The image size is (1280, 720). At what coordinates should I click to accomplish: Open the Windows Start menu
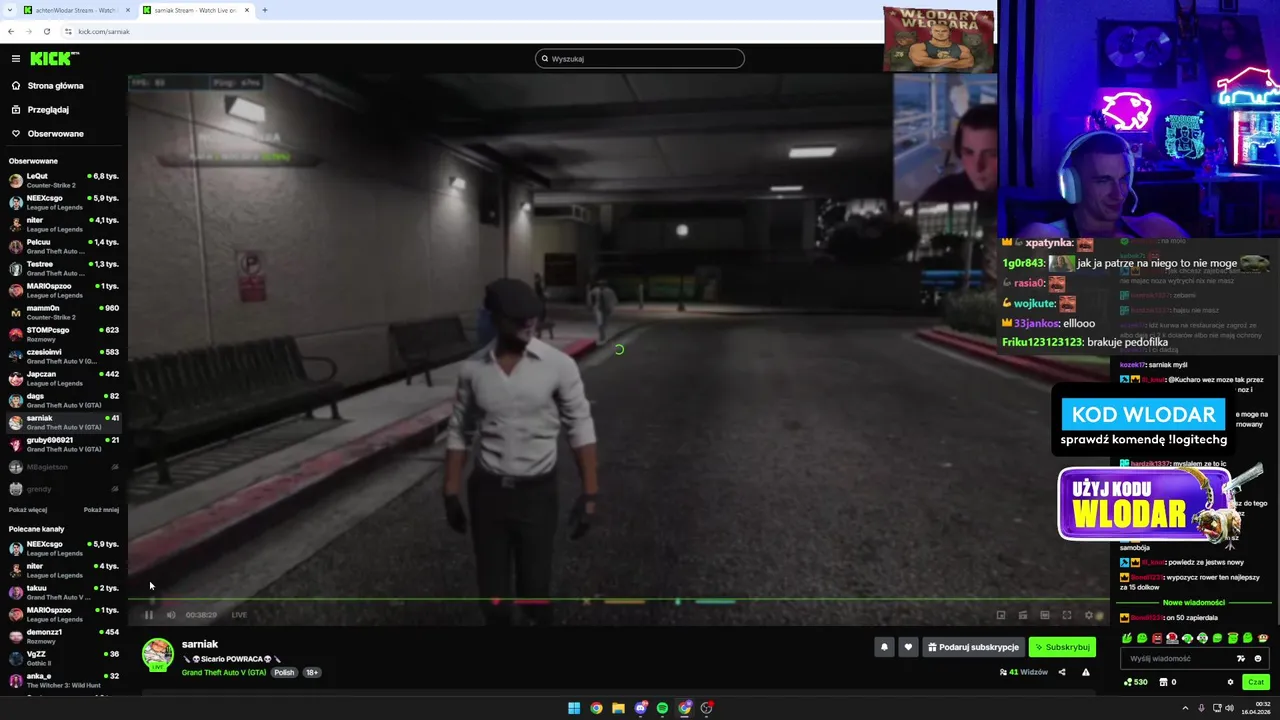(x=574, y=708)
